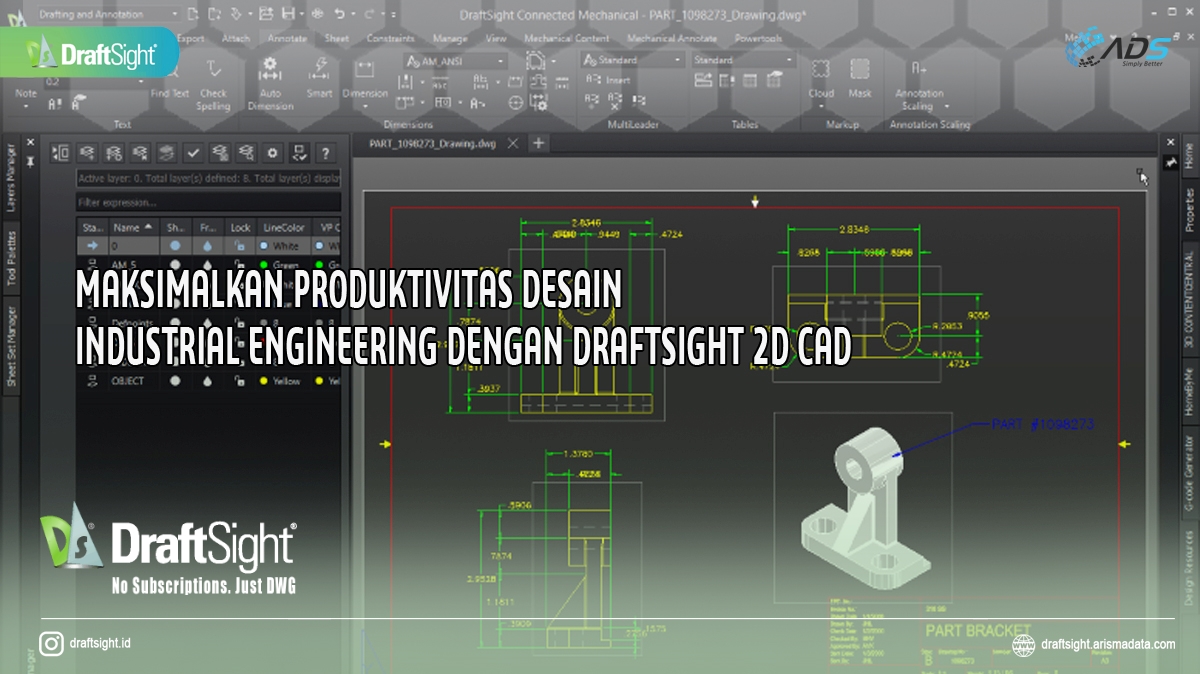The image size is (1200, 674).
Task: Open the Standard style dropdown in MultiLeader group
Action: [634, 60]
